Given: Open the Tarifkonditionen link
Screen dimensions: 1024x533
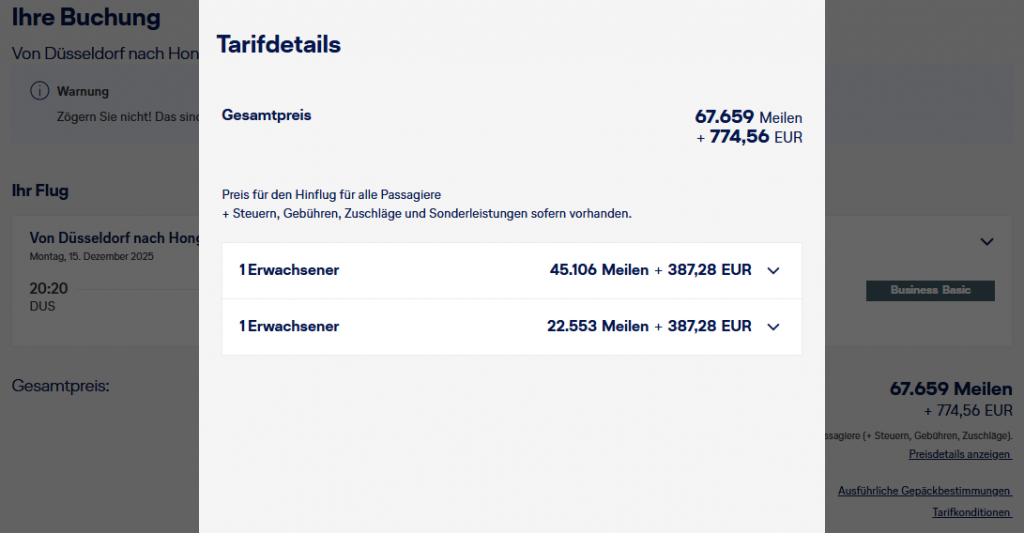Looking at the screenshot, I should point(972,512).
